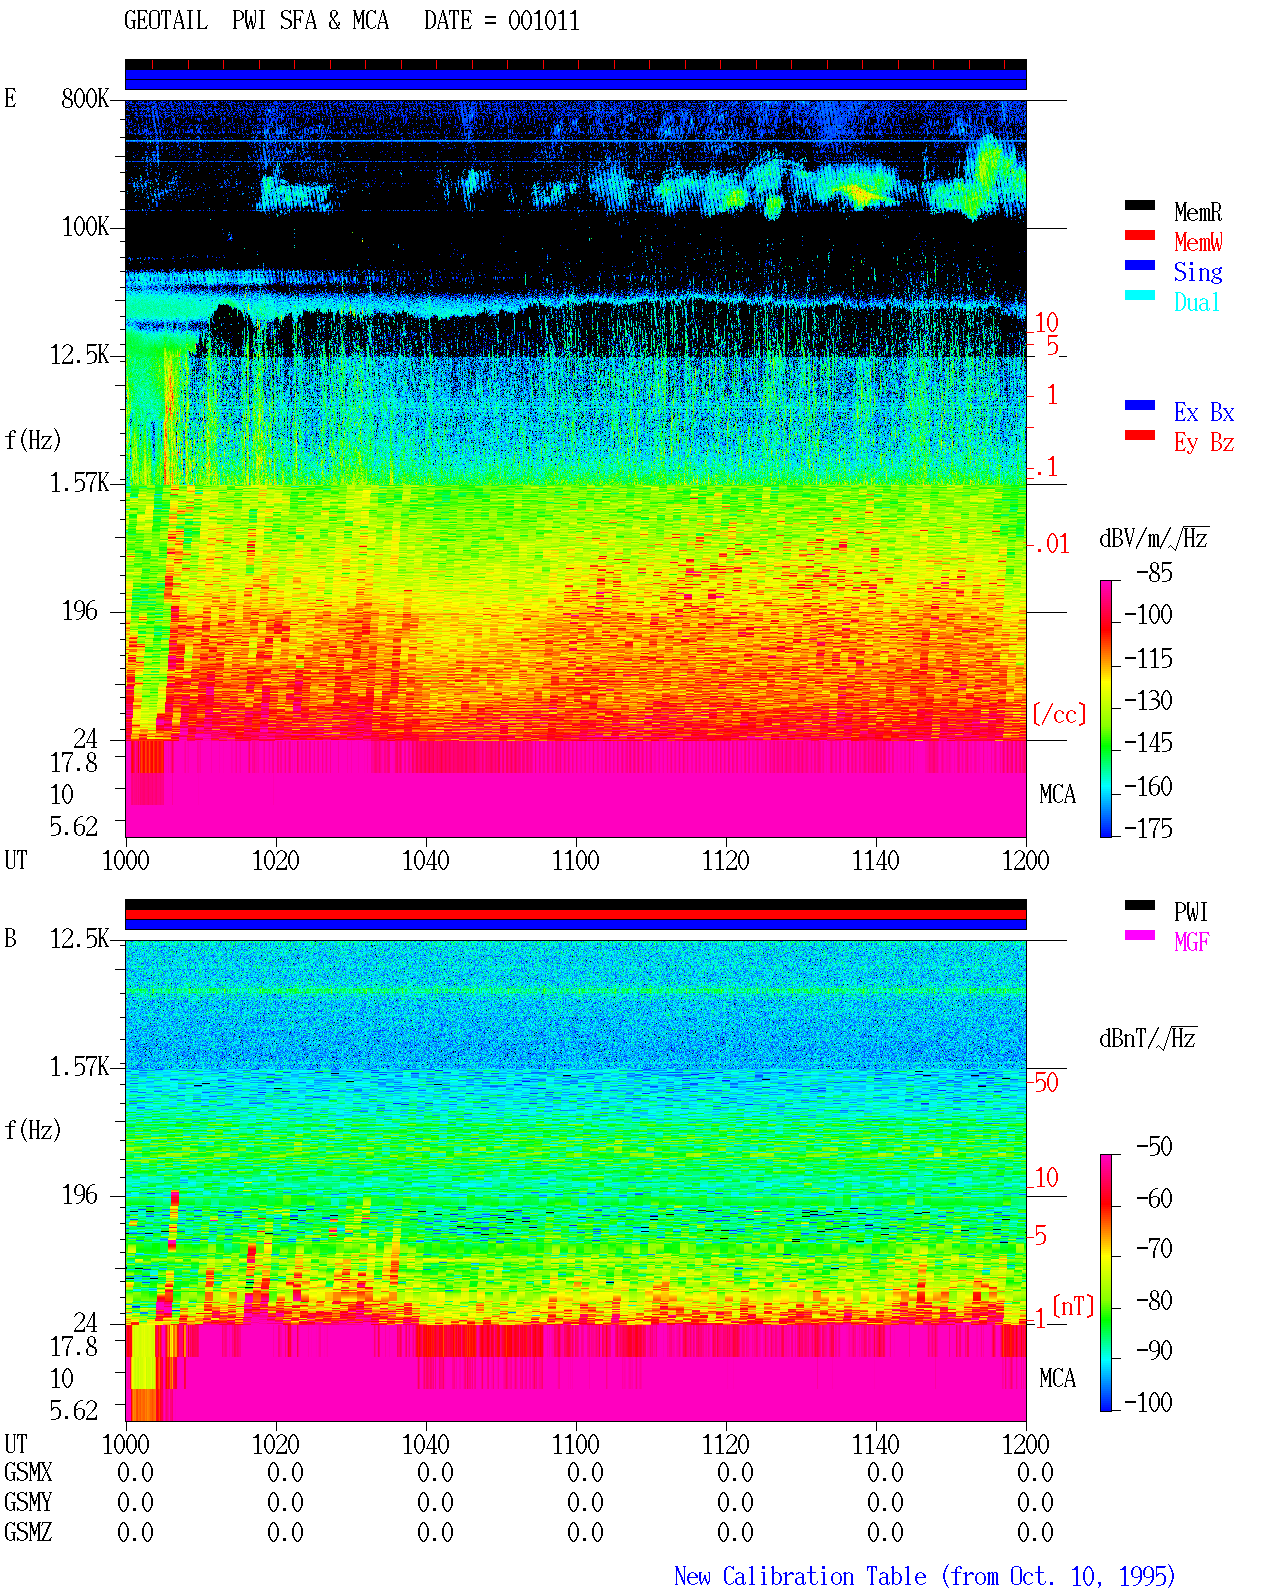Click the -130 color scale value
1280x1593 pixels.
tap(1148, 700)
